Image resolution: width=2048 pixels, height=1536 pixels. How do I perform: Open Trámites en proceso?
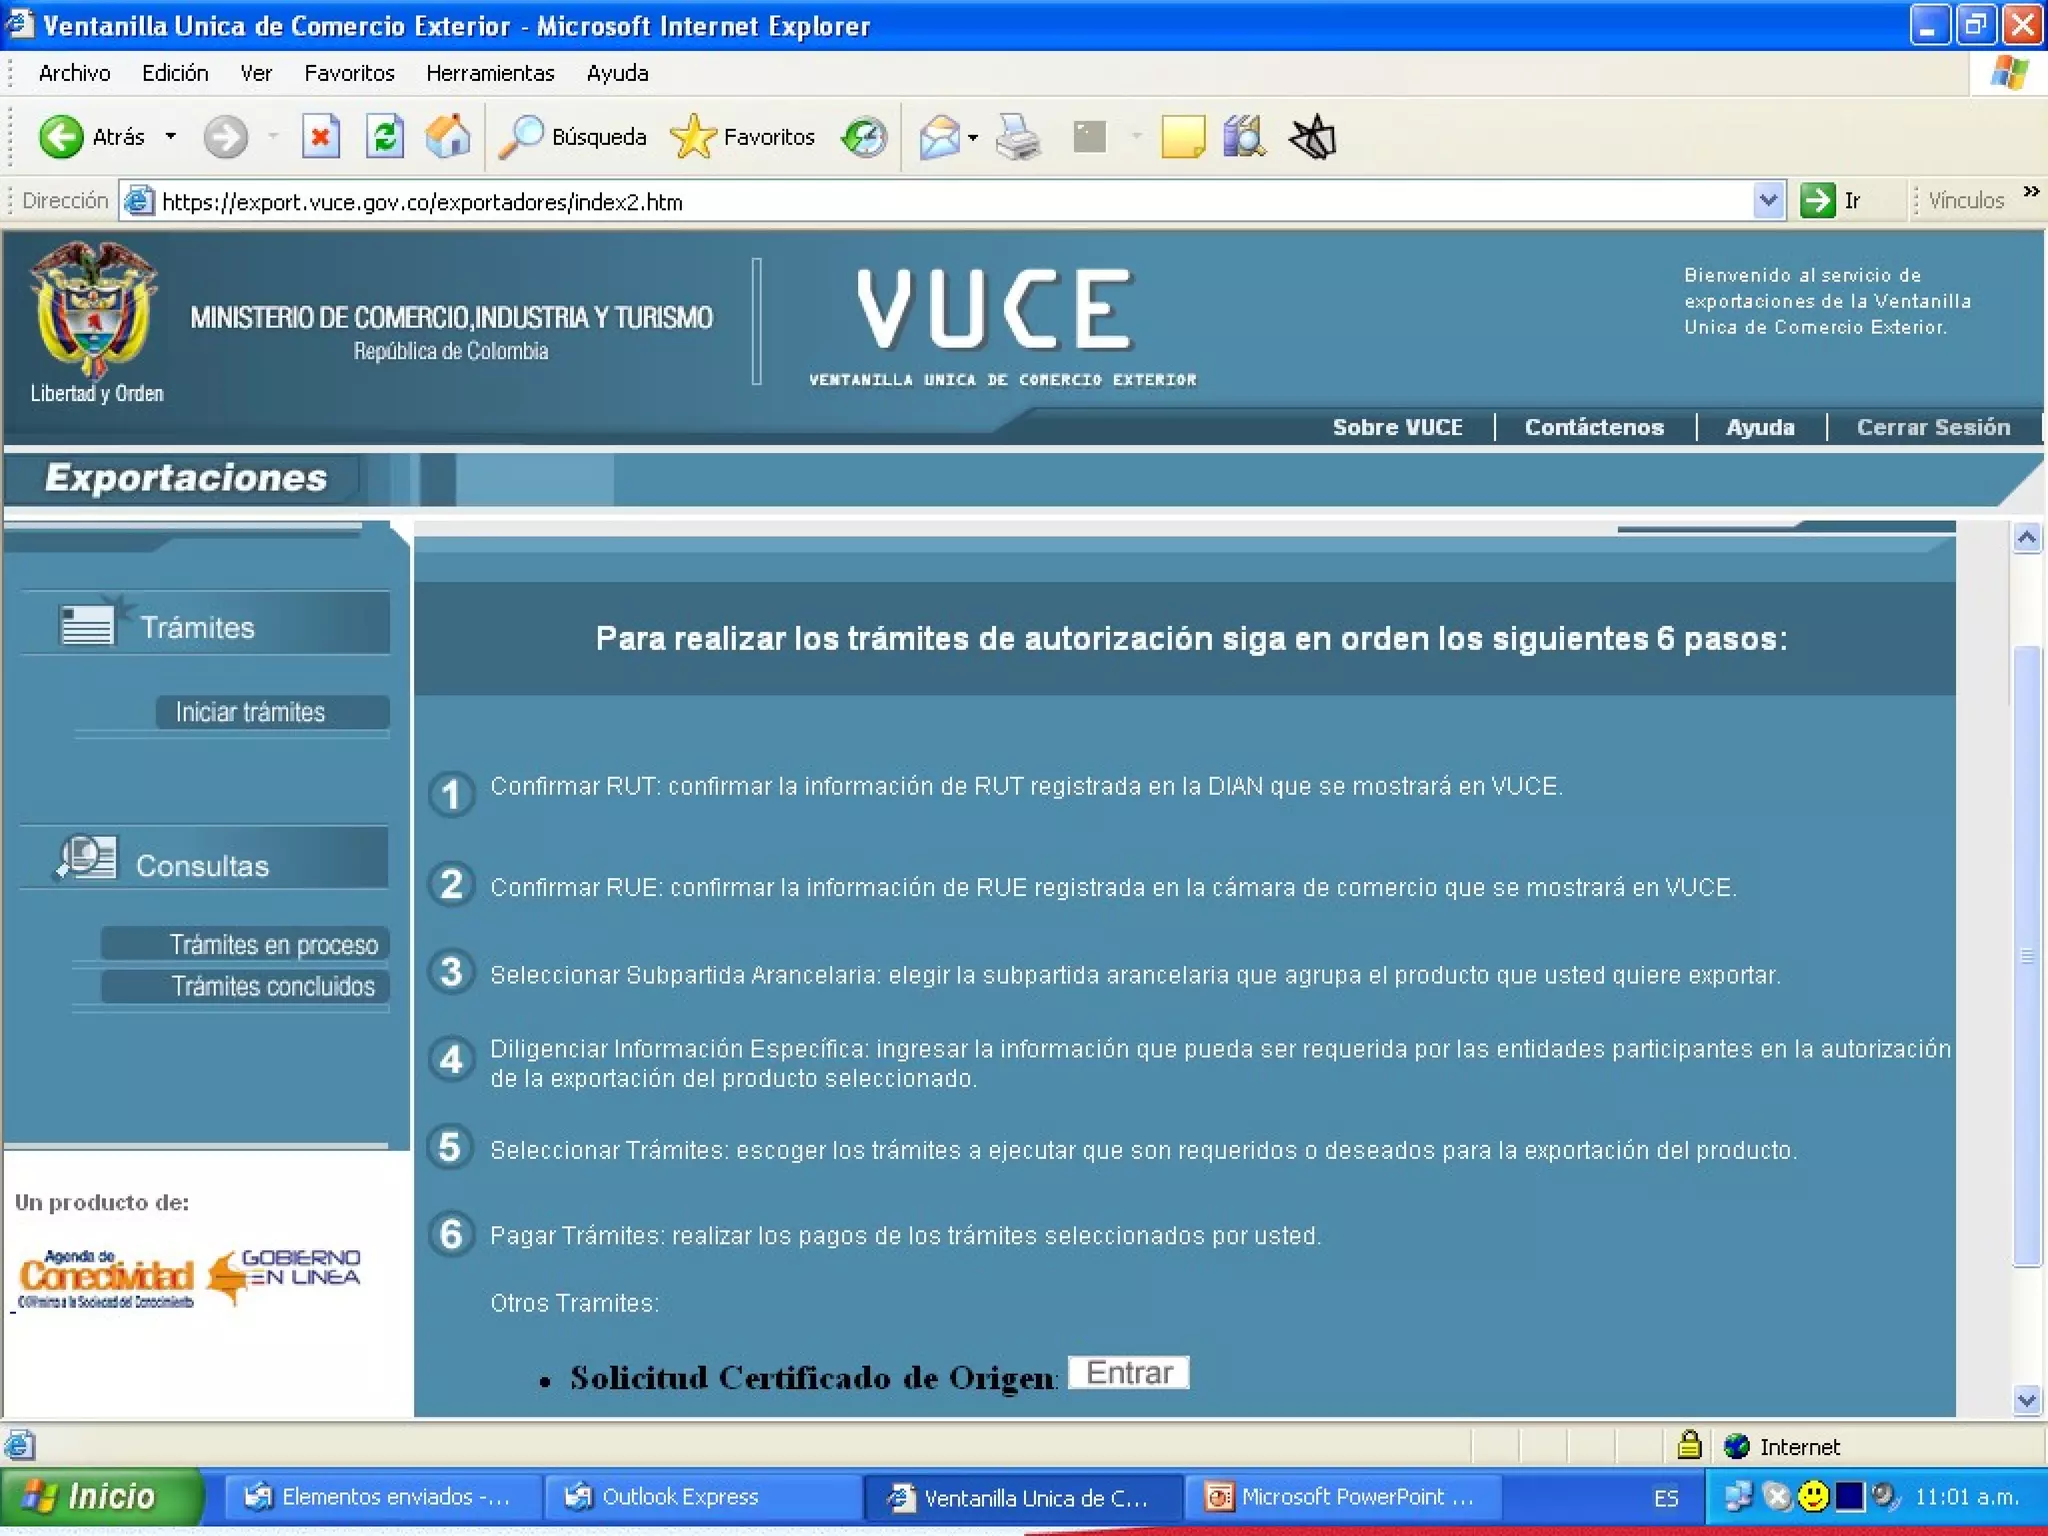[x=273, y=945]
